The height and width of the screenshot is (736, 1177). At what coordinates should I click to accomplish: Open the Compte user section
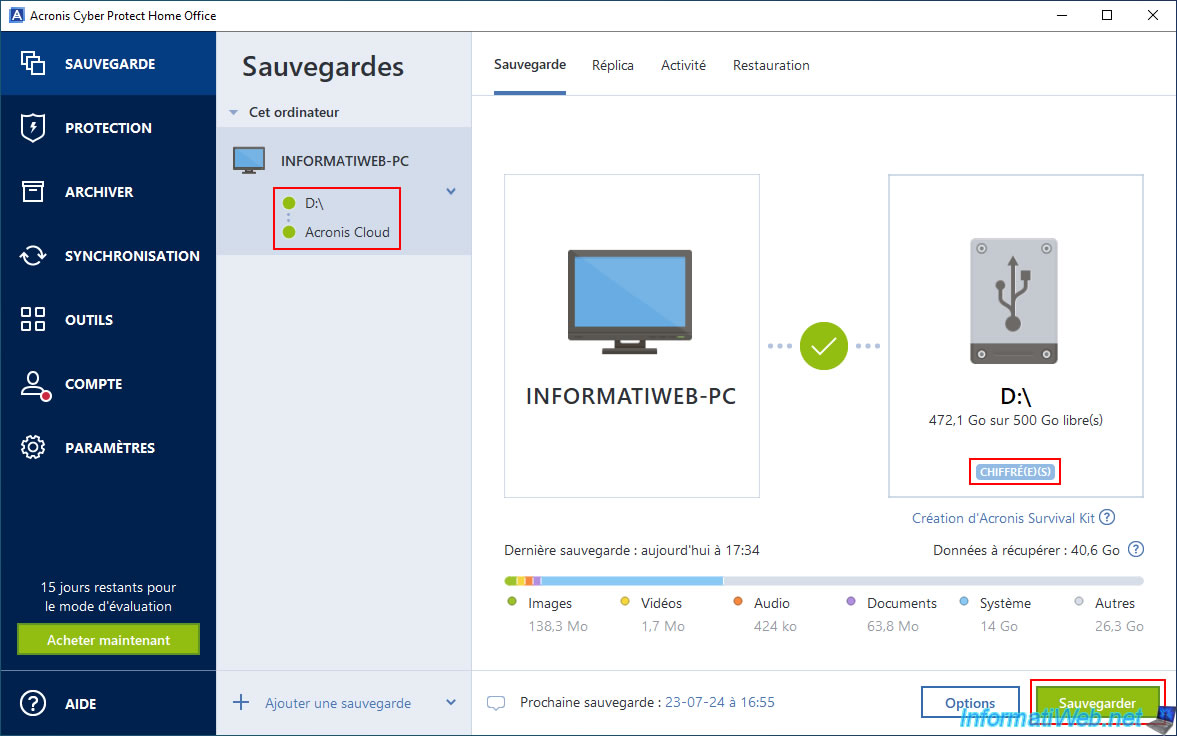click(108, 384)
